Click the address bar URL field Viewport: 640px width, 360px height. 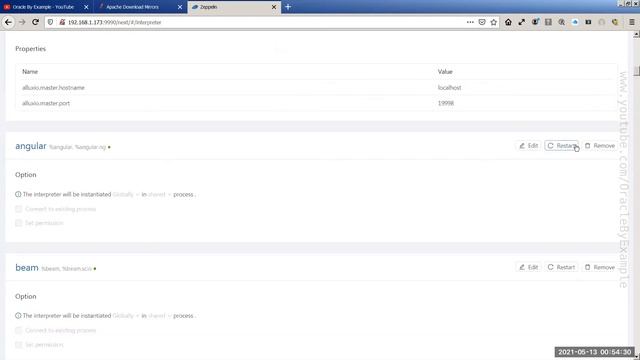click(x=261, y=22)
